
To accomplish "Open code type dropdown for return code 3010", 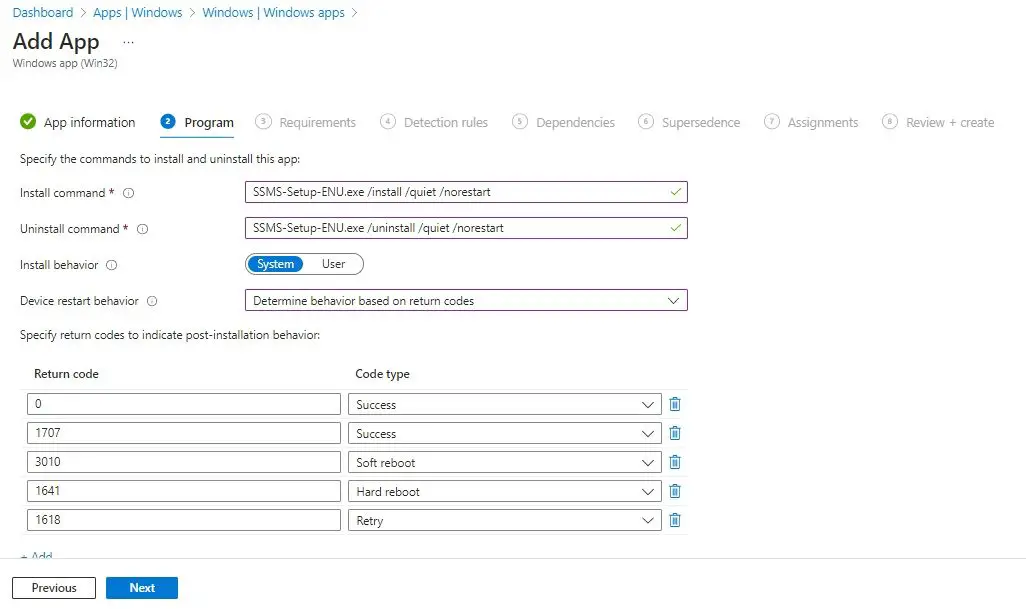I will [648, 462].
